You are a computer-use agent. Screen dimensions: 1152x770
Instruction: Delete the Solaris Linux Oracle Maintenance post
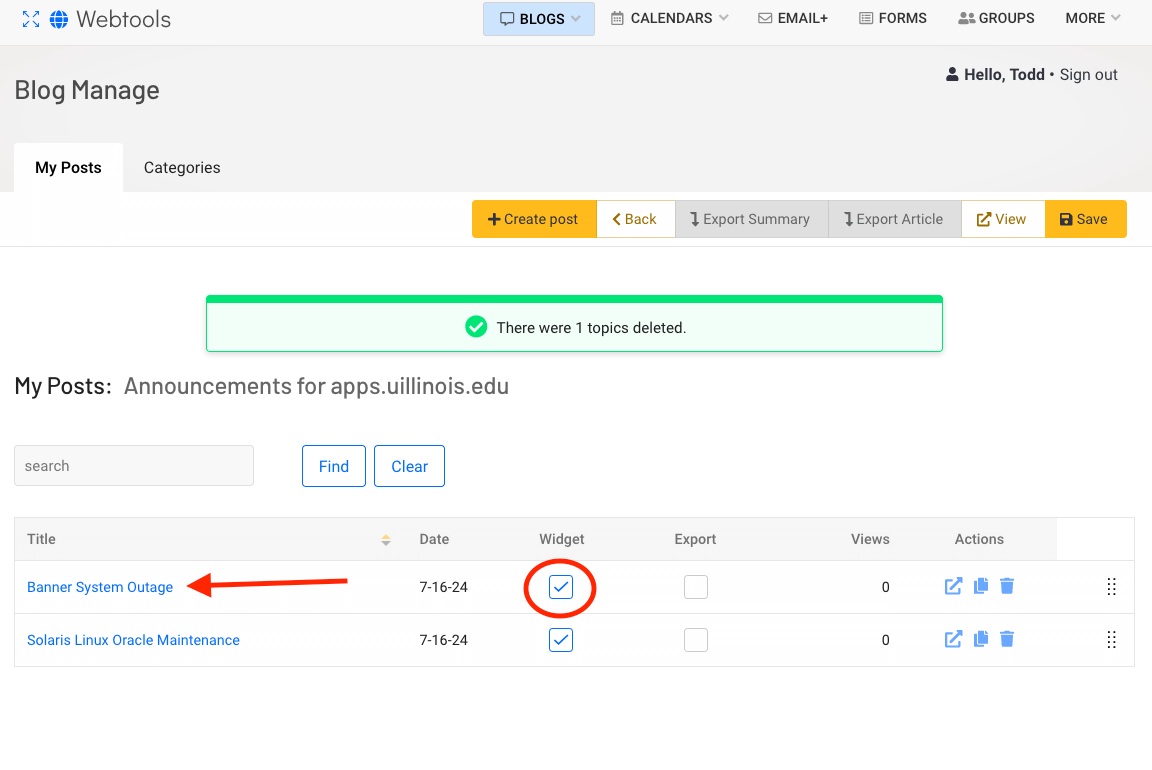1007,639
